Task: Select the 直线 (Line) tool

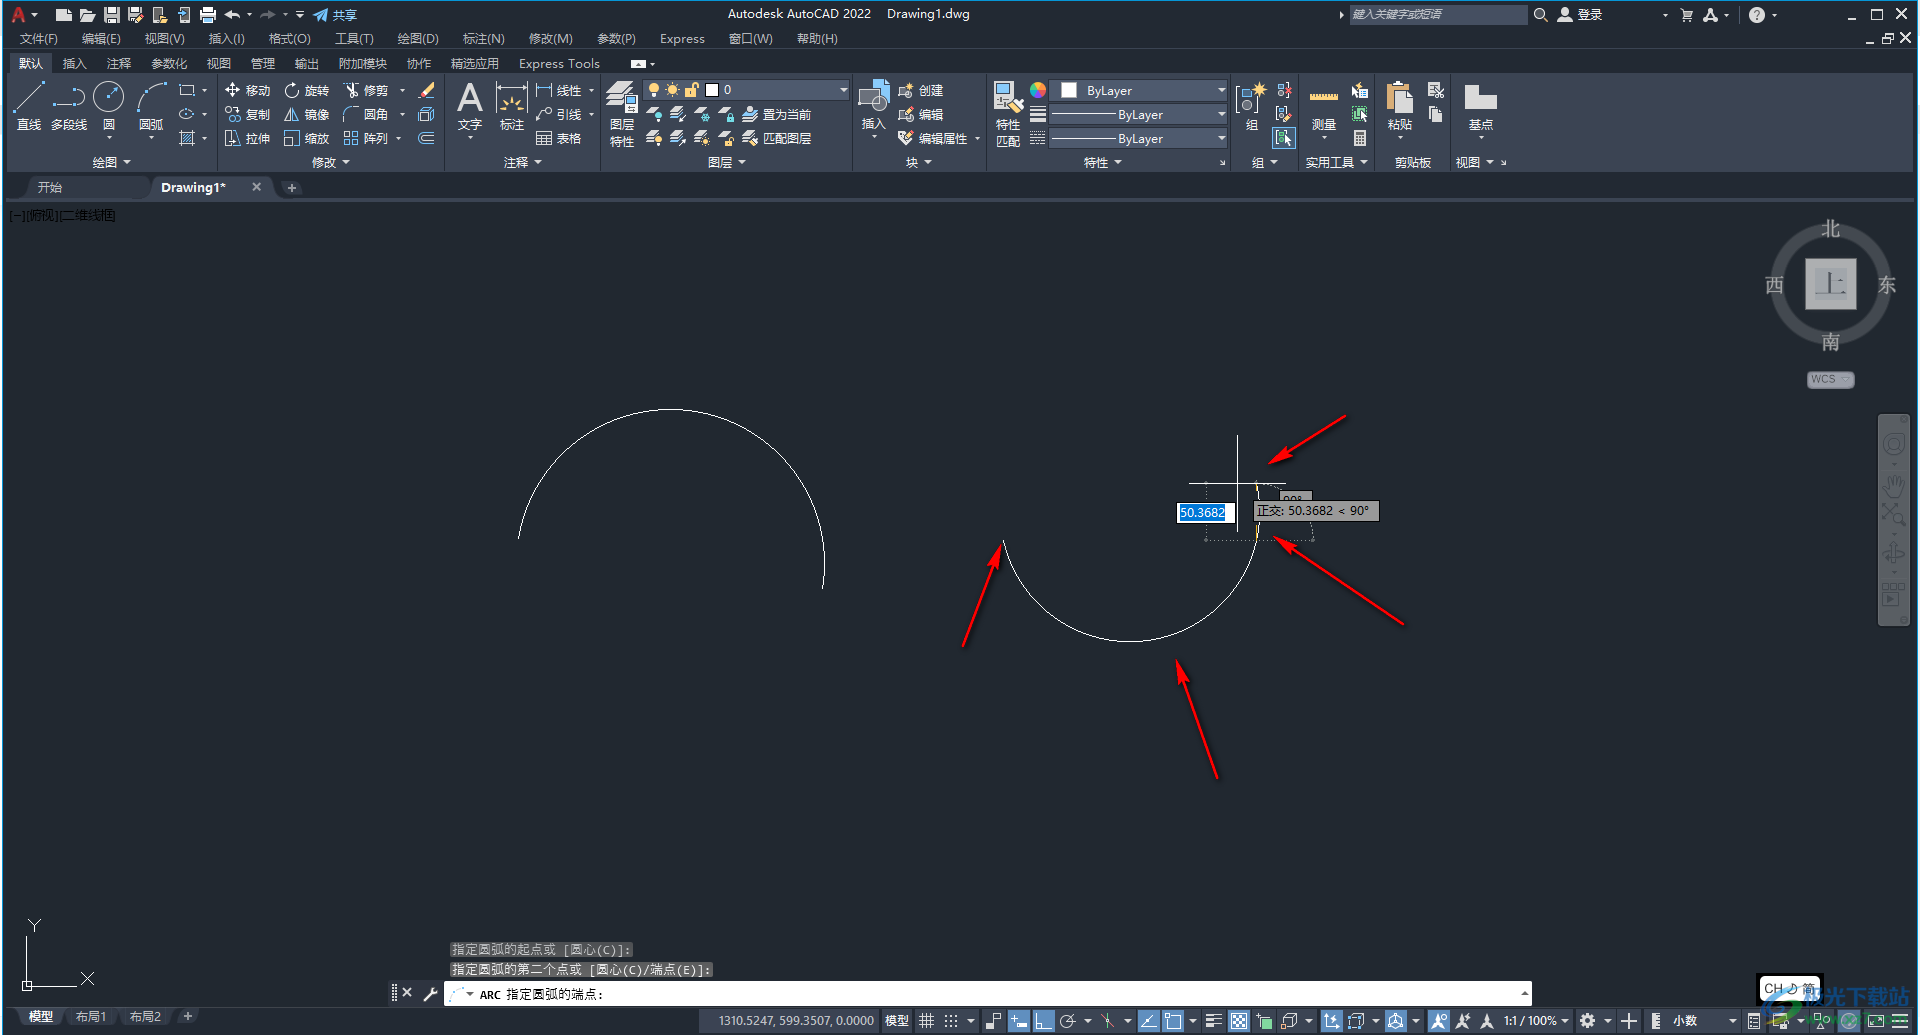Action: 29,106
